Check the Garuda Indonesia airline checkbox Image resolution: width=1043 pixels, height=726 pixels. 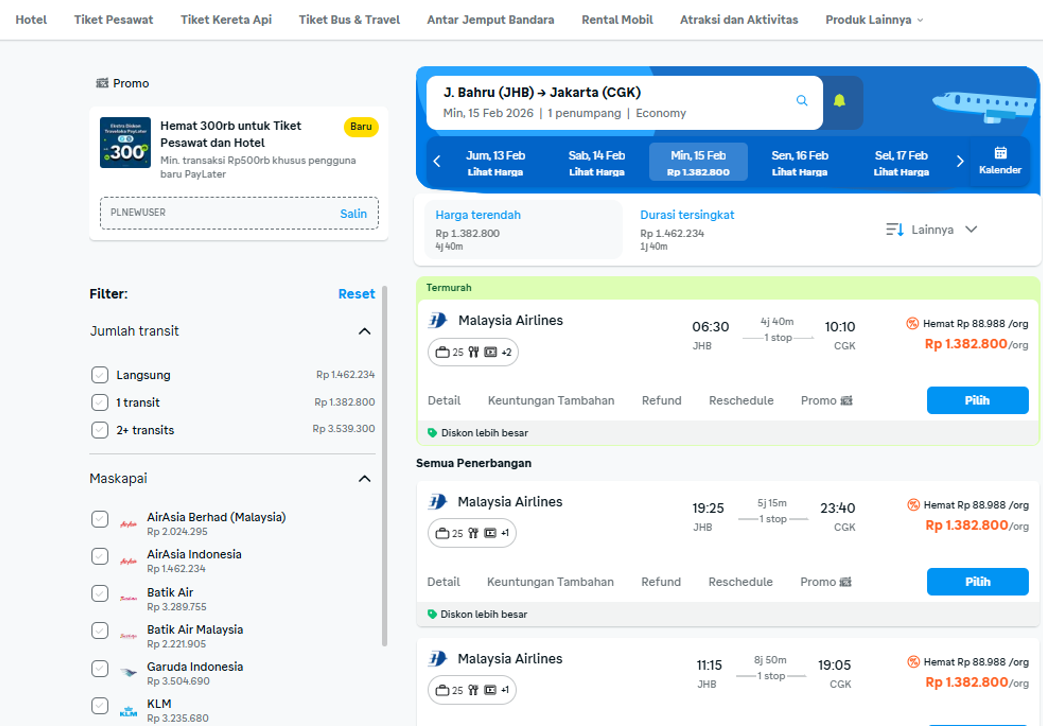(x=100, y=668)
